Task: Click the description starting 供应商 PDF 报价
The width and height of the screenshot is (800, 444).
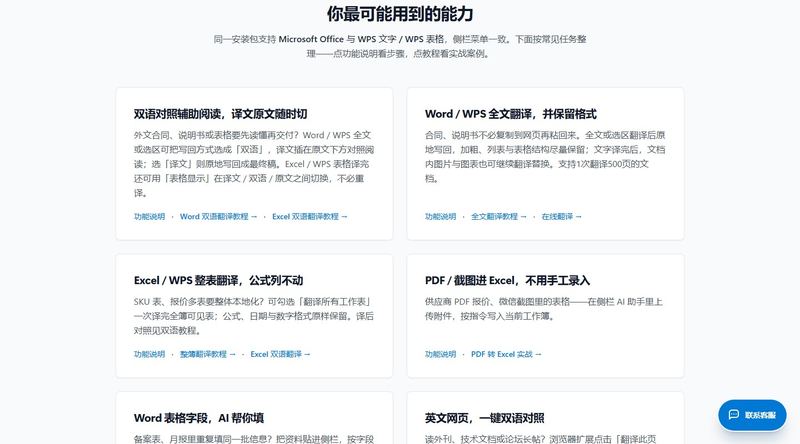Action: tap(544, 309)
